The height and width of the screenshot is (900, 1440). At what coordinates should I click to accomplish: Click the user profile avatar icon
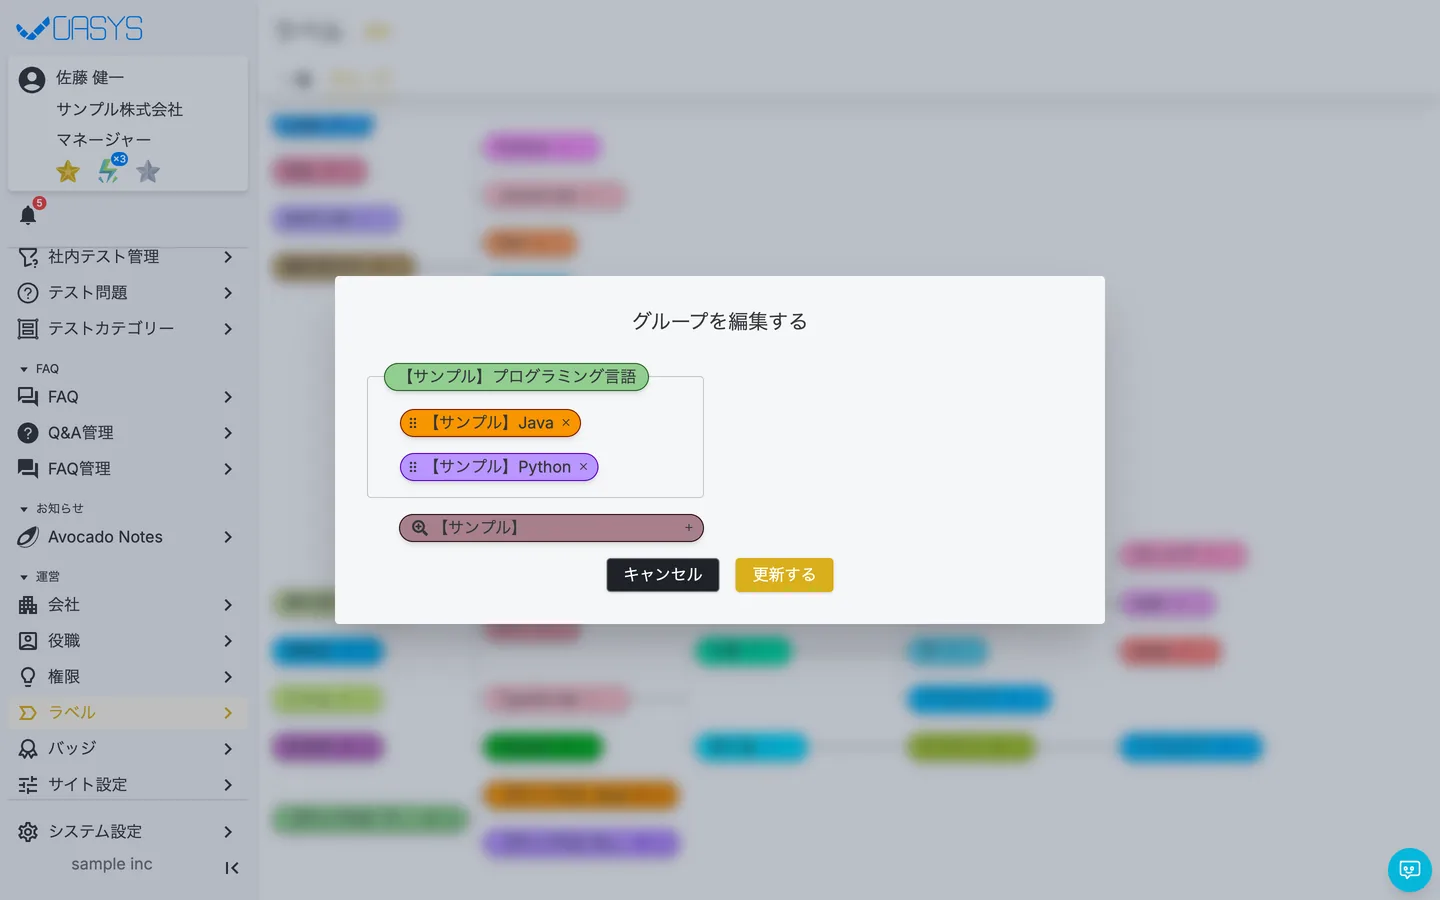[32, 80]
